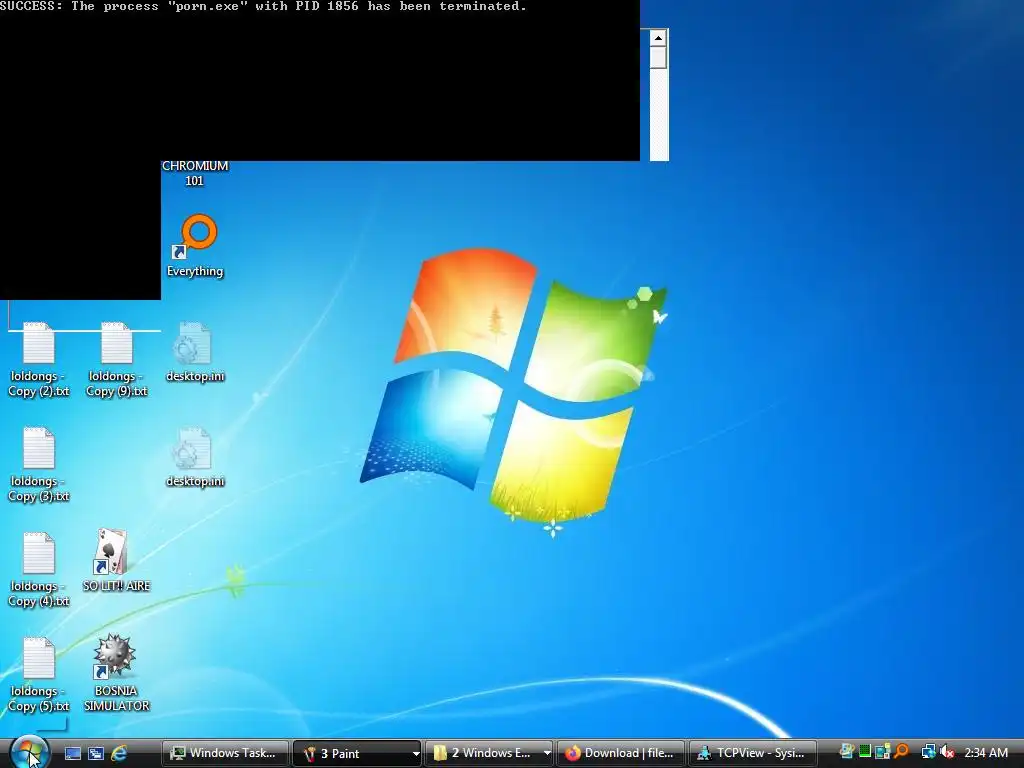Open the 2 Windows Explorer taskbar group
The width and height of the screenshot is (1024, 768).
point(483,753)
